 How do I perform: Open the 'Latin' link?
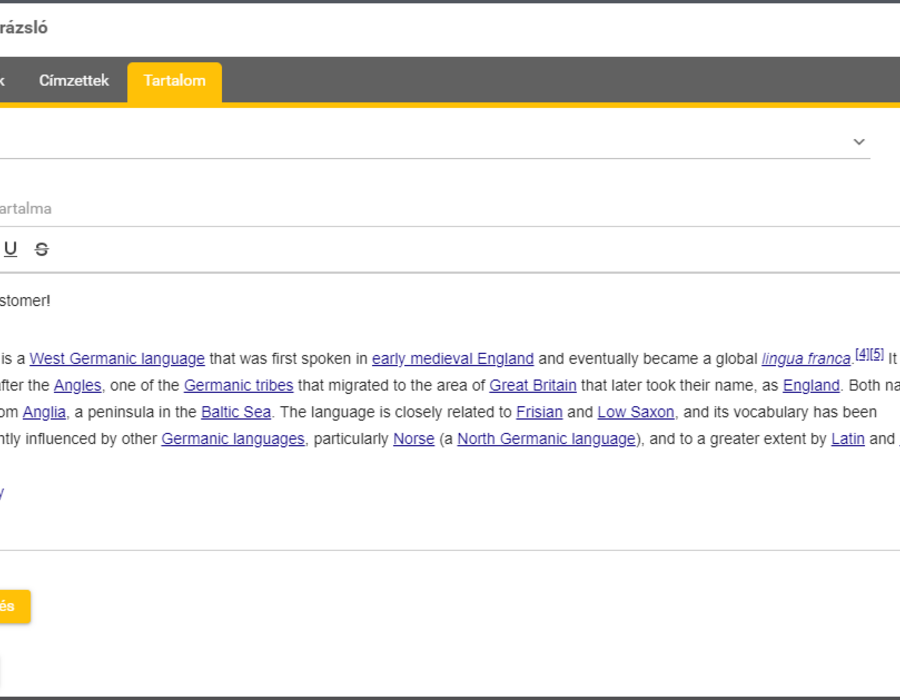tap(848, 439)
